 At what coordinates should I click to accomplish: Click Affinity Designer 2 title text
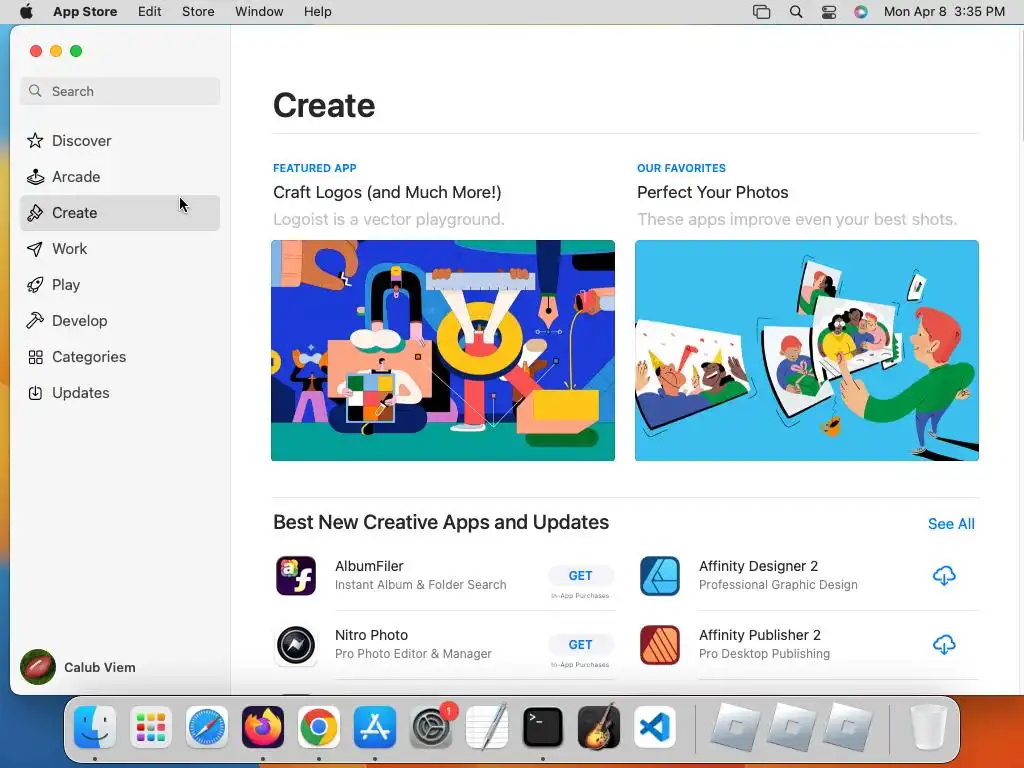[x=758, y=566]
